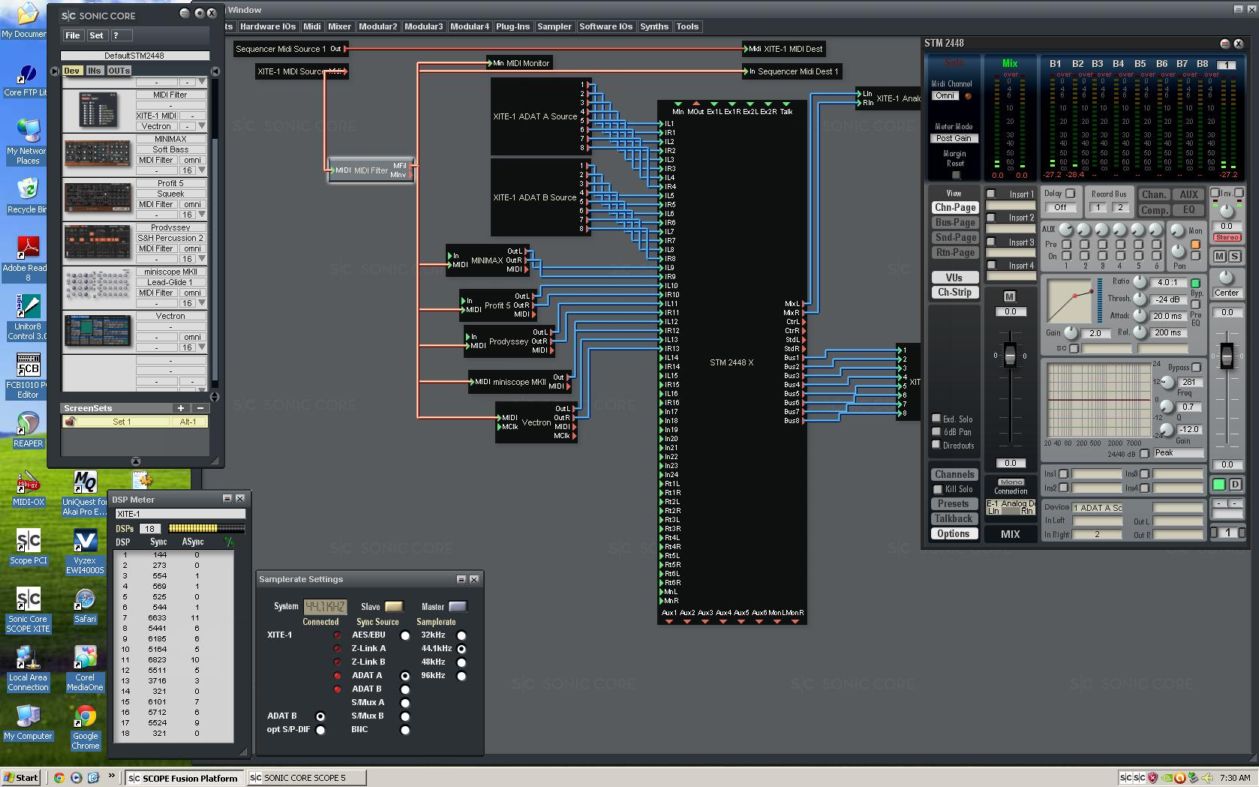
Task: Click the Start button on taskbar
Action: click(21, 778)
